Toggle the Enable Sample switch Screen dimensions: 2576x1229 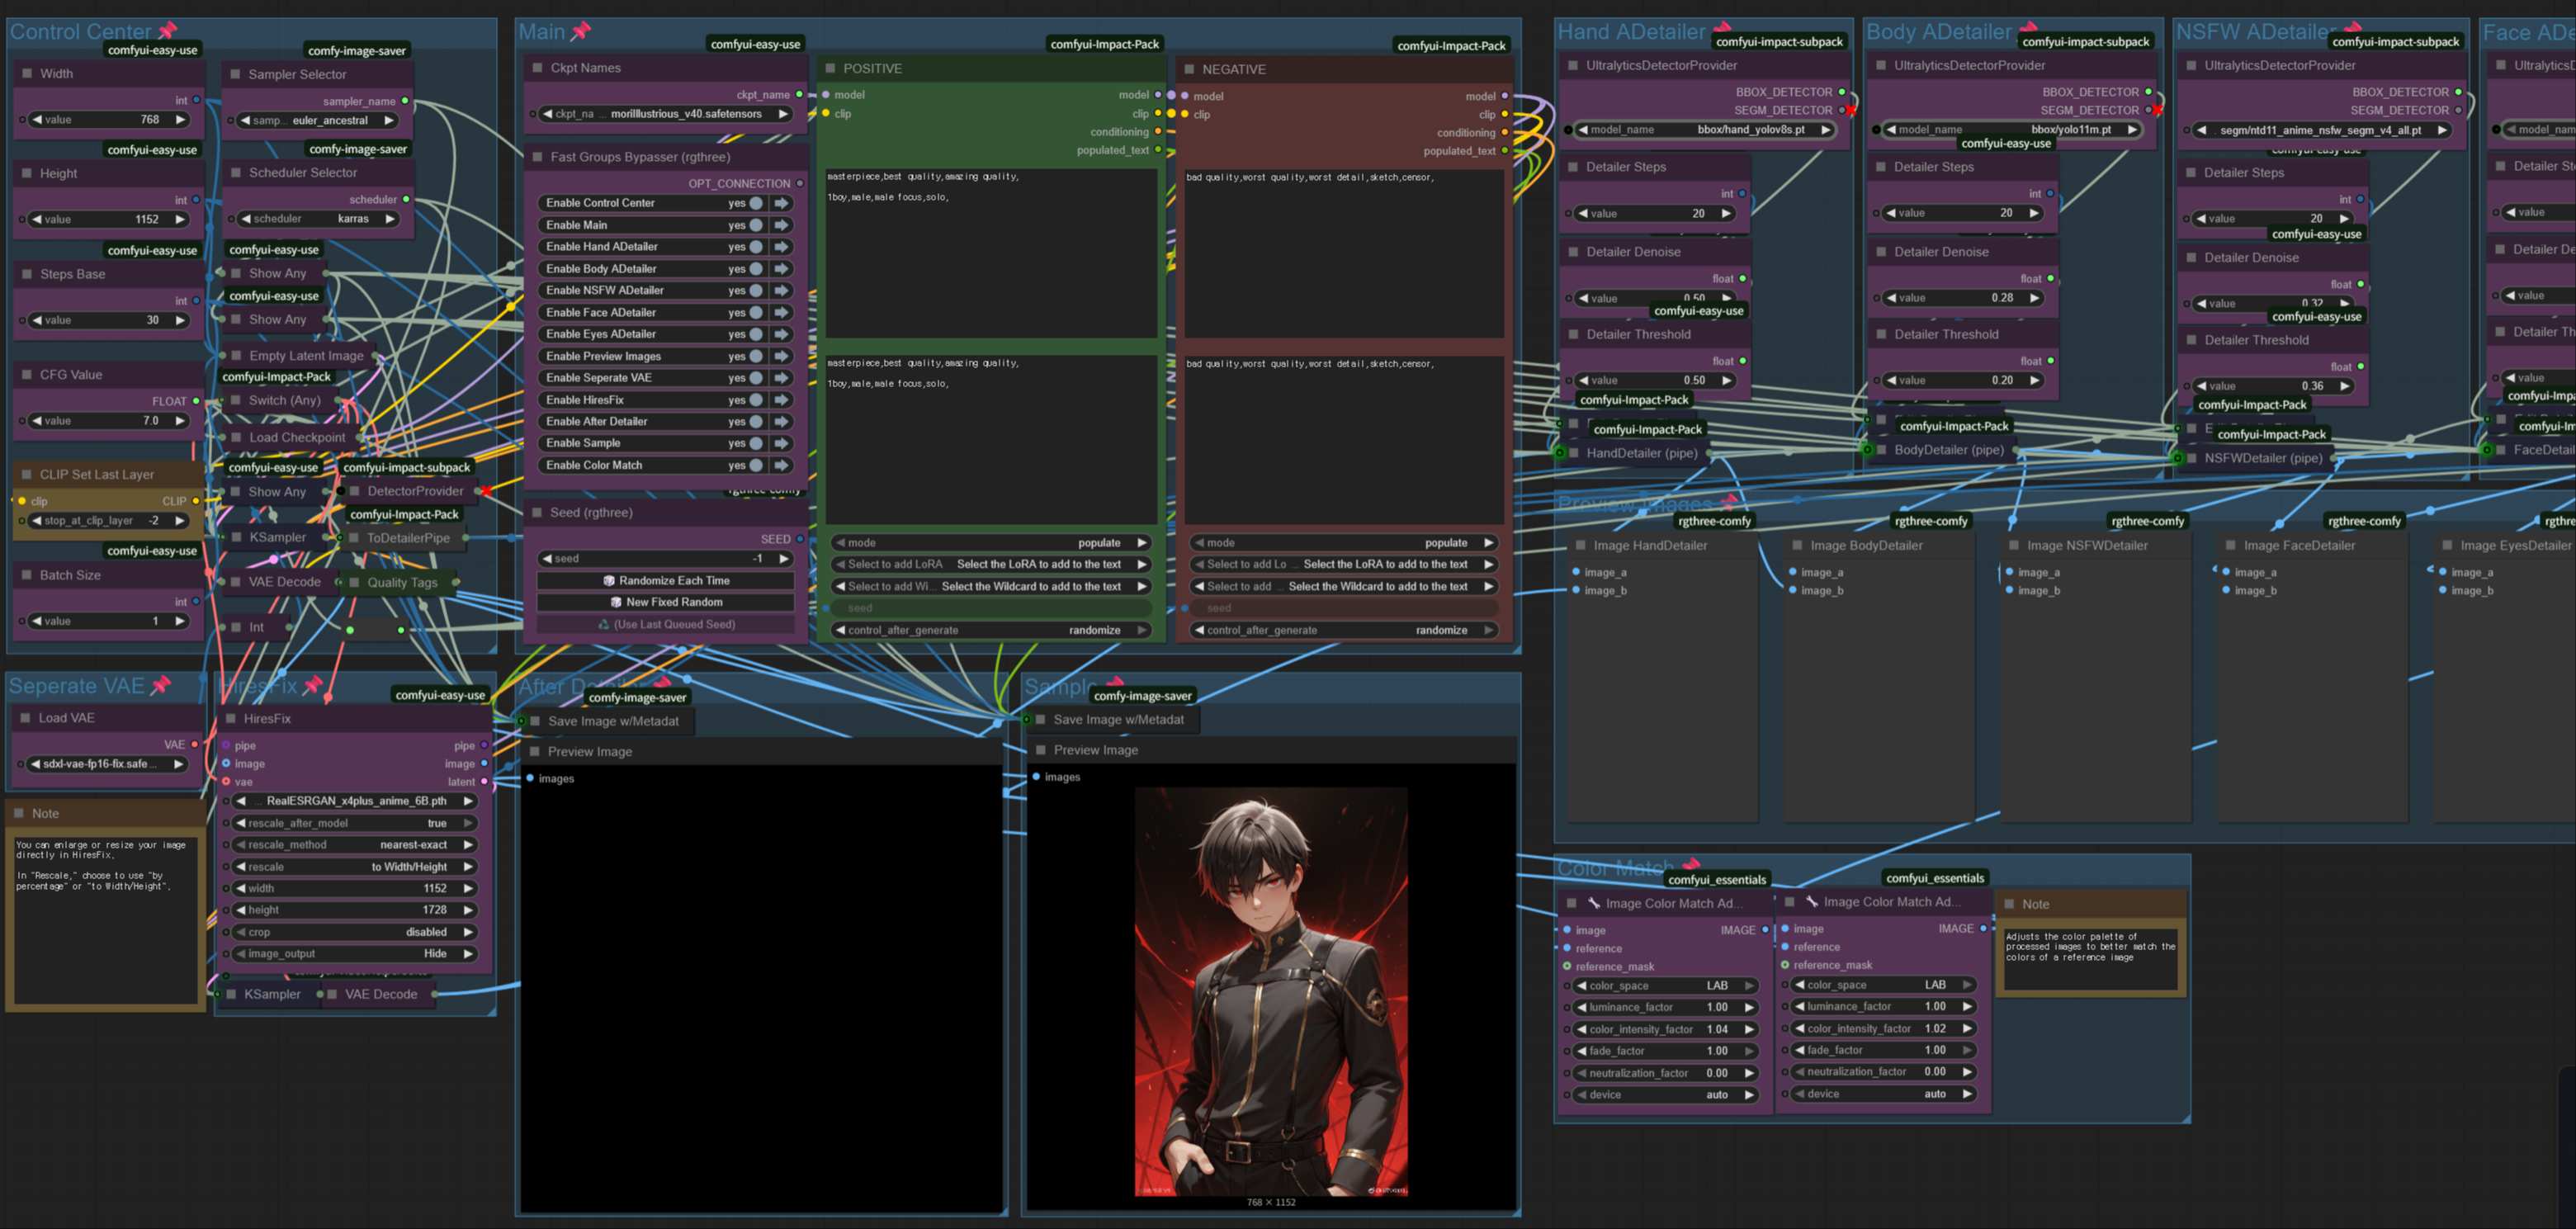757,443
